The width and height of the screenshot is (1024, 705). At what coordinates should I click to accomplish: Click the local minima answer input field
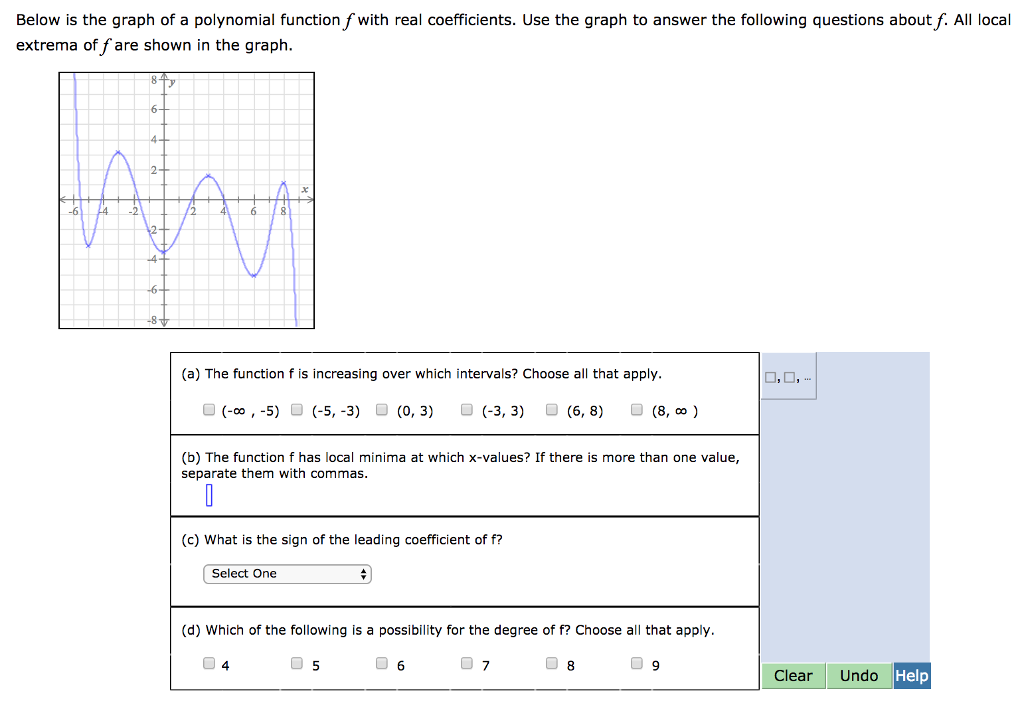[208, 495]
